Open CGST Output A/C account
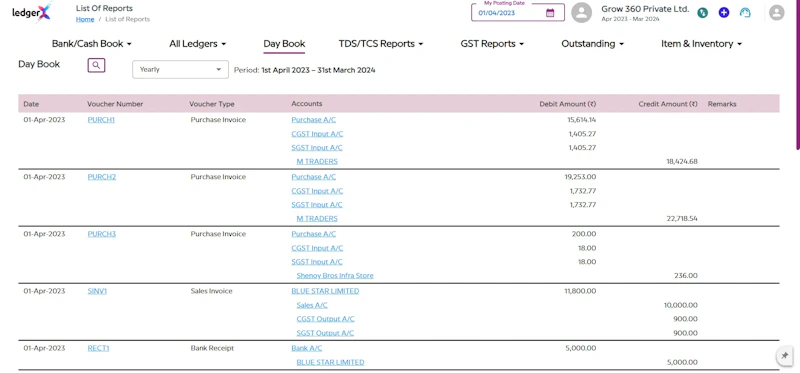Viewport: 800px width, 373px height. pyautogui.click(x=326, y=319)
